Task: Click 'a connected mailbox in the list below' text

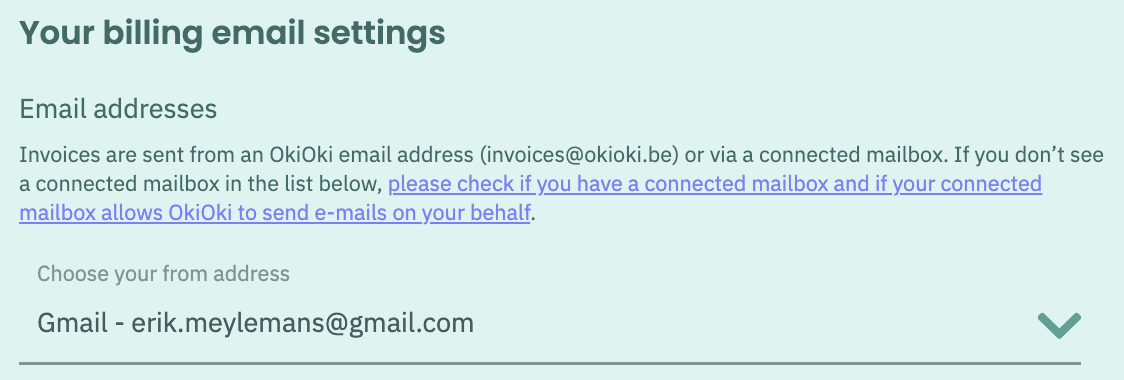Action: tap(200, 184)
